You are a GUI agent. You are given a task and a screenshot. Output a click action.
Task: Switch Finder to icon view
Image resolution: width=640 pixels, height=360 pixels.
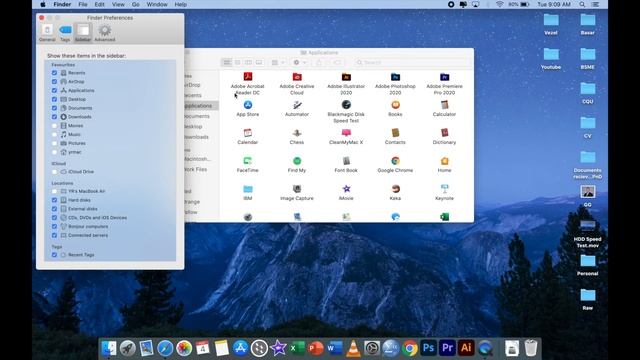coord(227,62)
